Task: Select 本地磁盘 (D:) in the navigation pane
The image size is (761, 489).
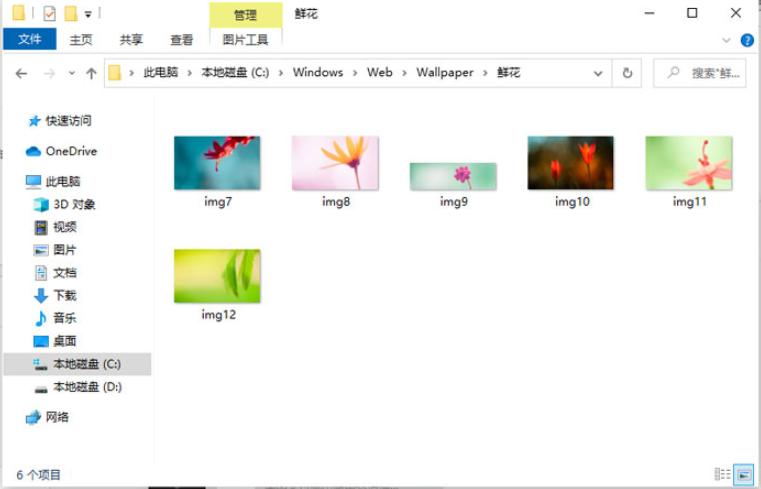Action: click(87, 387)
